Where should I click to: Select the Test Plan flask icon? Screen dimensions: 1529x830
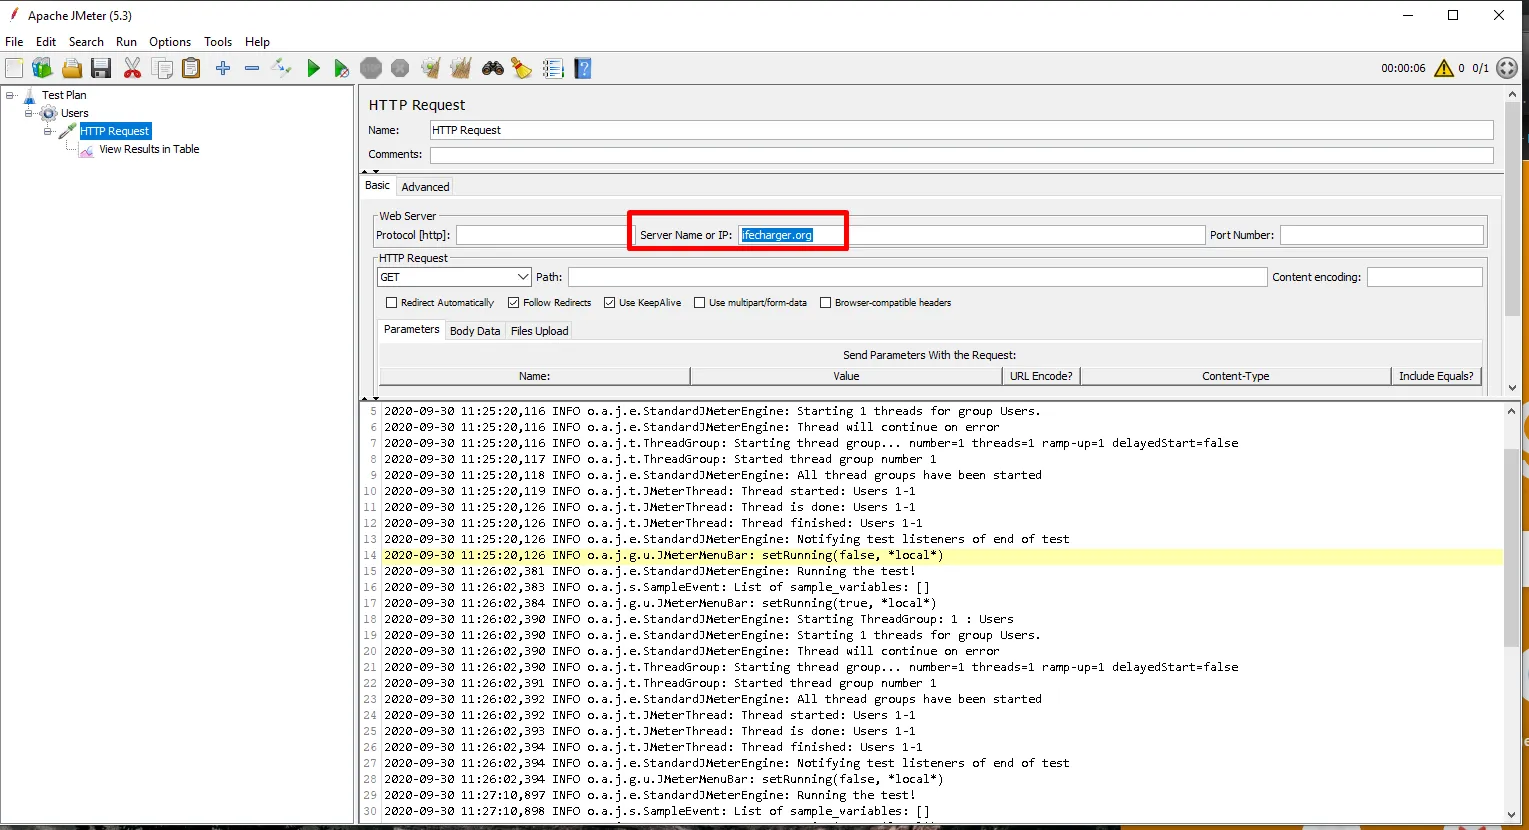(x=30, y=95)
